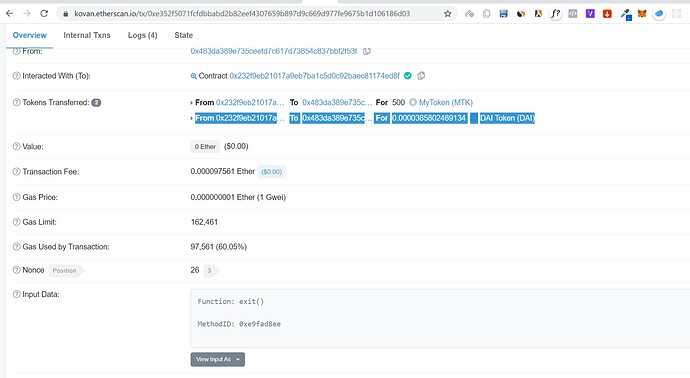Open the gray chain-link extension icon
The height and width of the screenshot is (378, 690).
point(470,14)
